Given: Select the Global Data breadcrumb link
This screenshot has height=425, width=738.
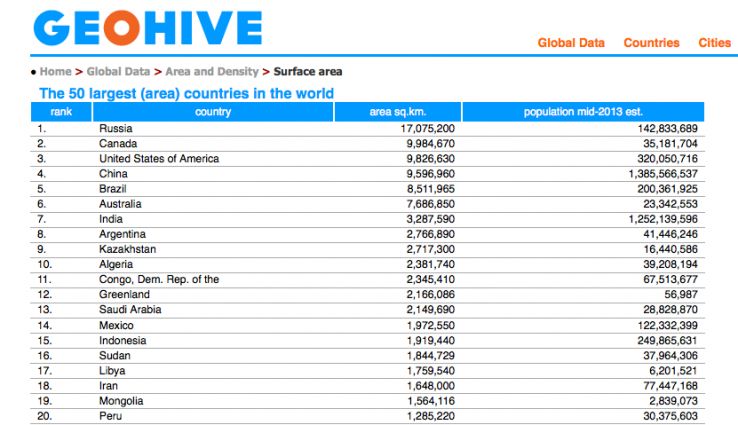Looking at the screenshot, I should click(118, 72).
